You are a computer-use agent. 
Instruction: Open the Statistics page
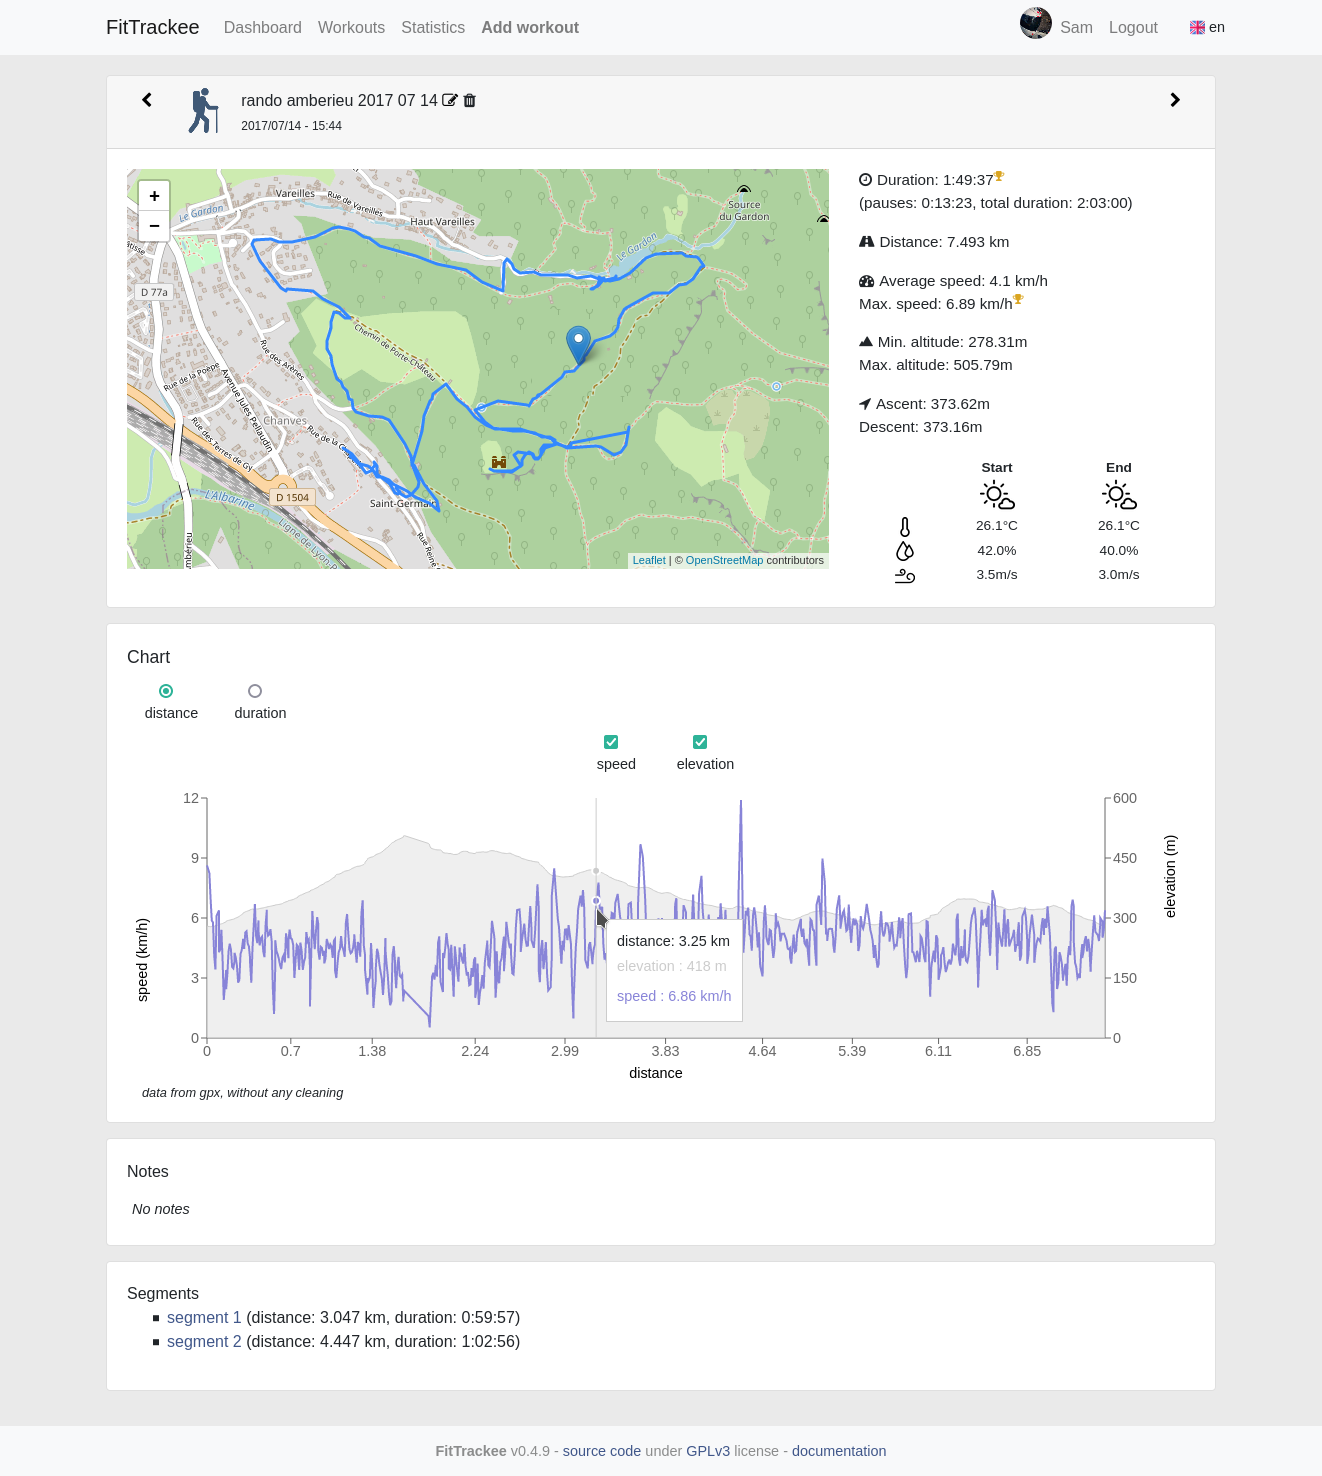click(433, 28)
